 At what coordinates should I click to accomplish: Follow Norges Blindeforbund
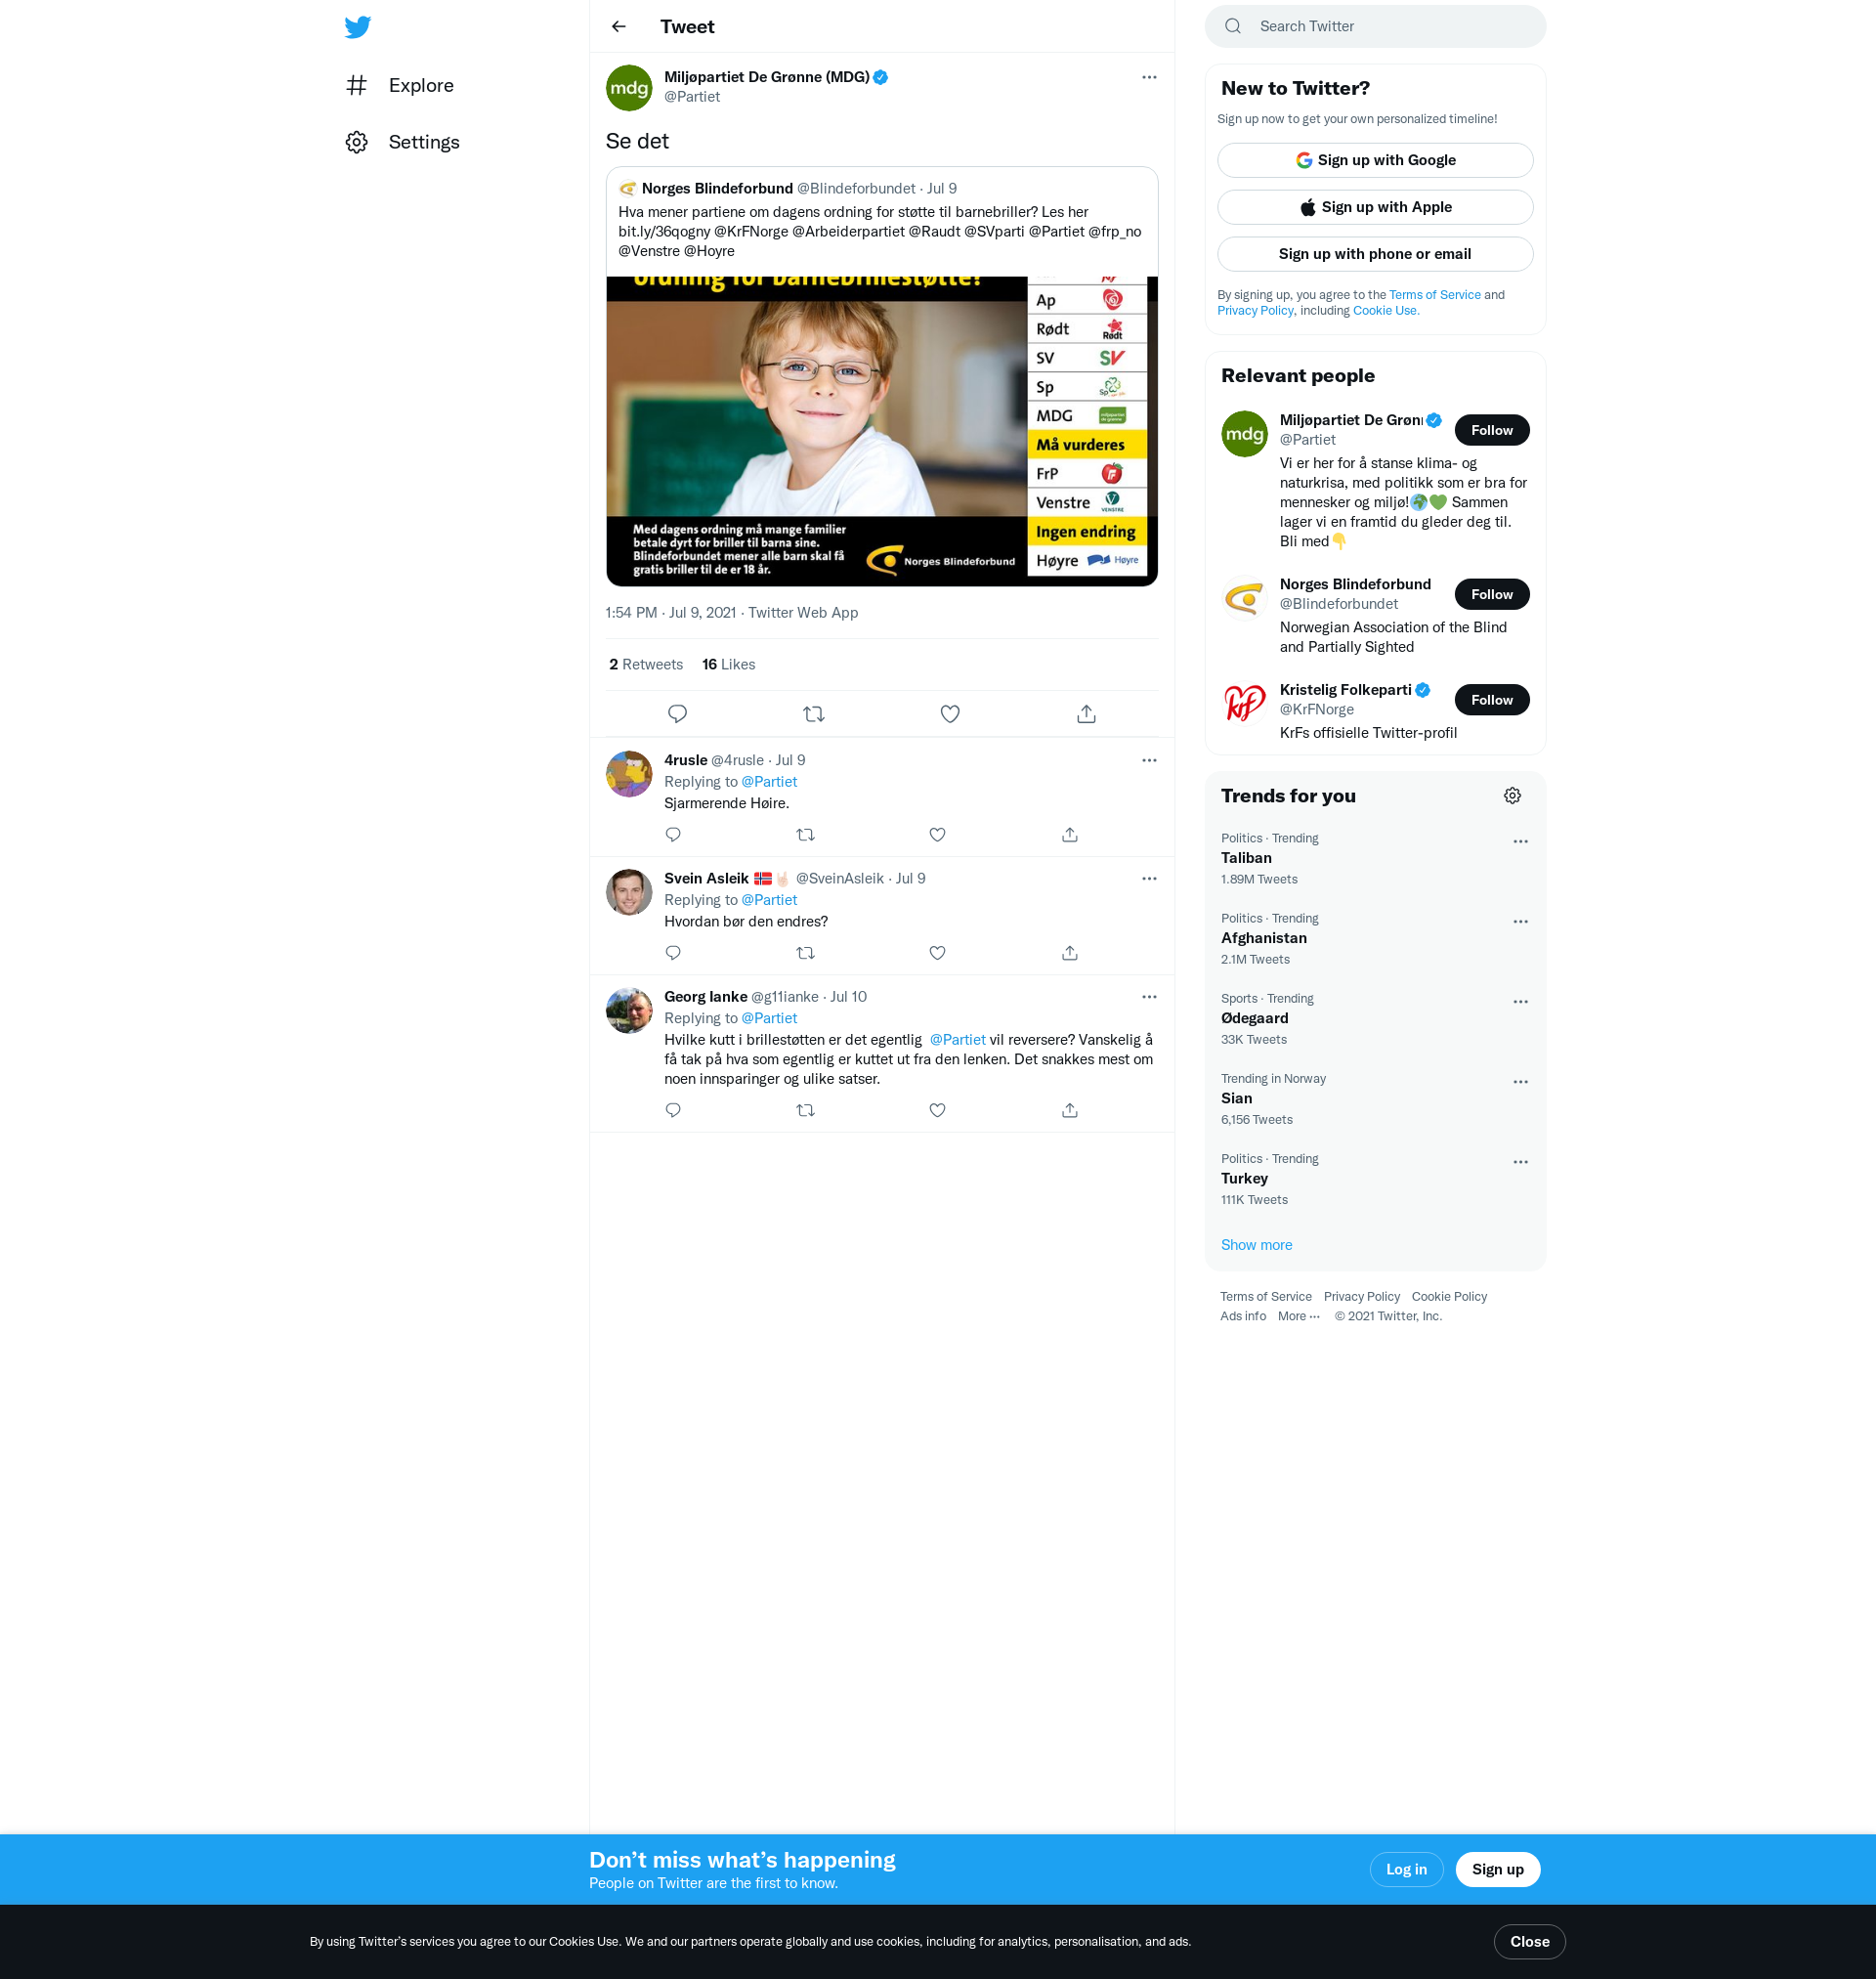click(x=1491, y=594)
